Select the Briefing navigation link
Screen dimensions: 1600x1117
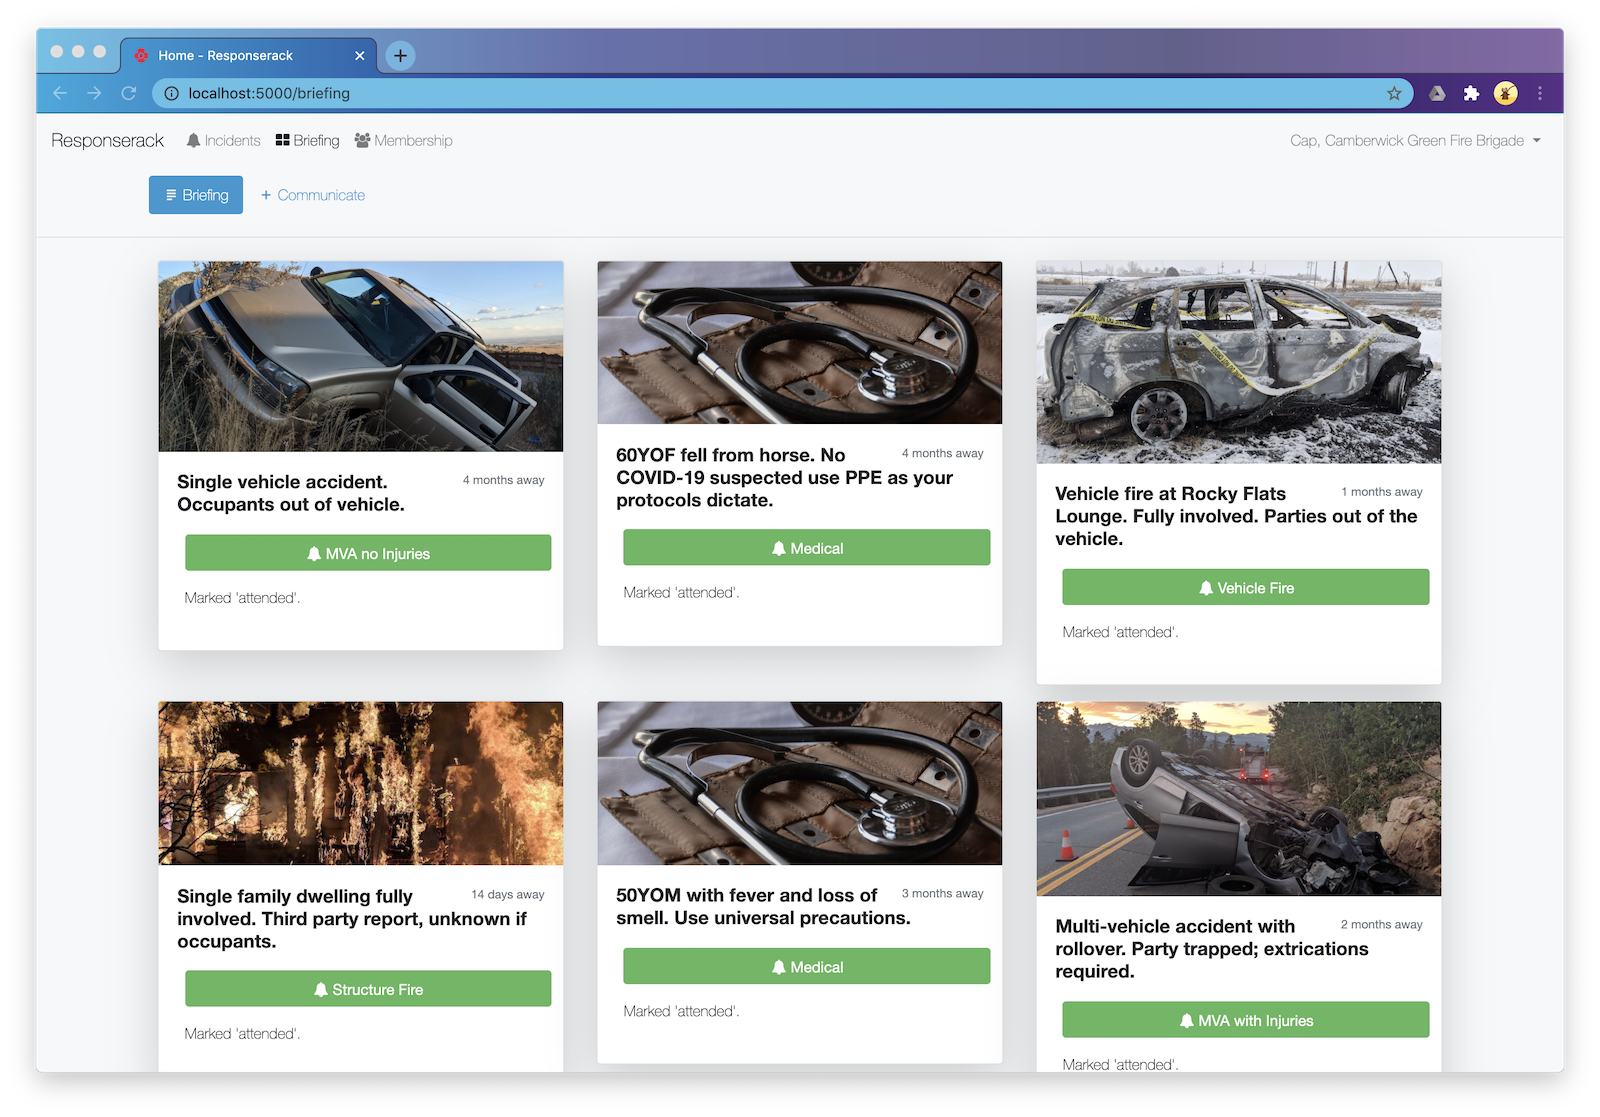pos(308,141)
